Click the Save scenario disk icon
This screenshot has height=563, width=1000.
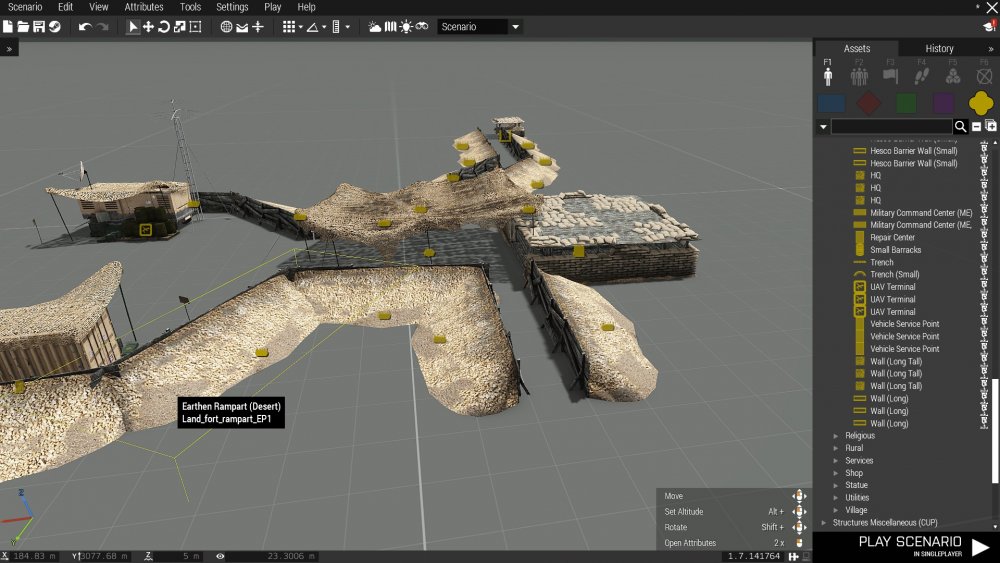[38, 27]
